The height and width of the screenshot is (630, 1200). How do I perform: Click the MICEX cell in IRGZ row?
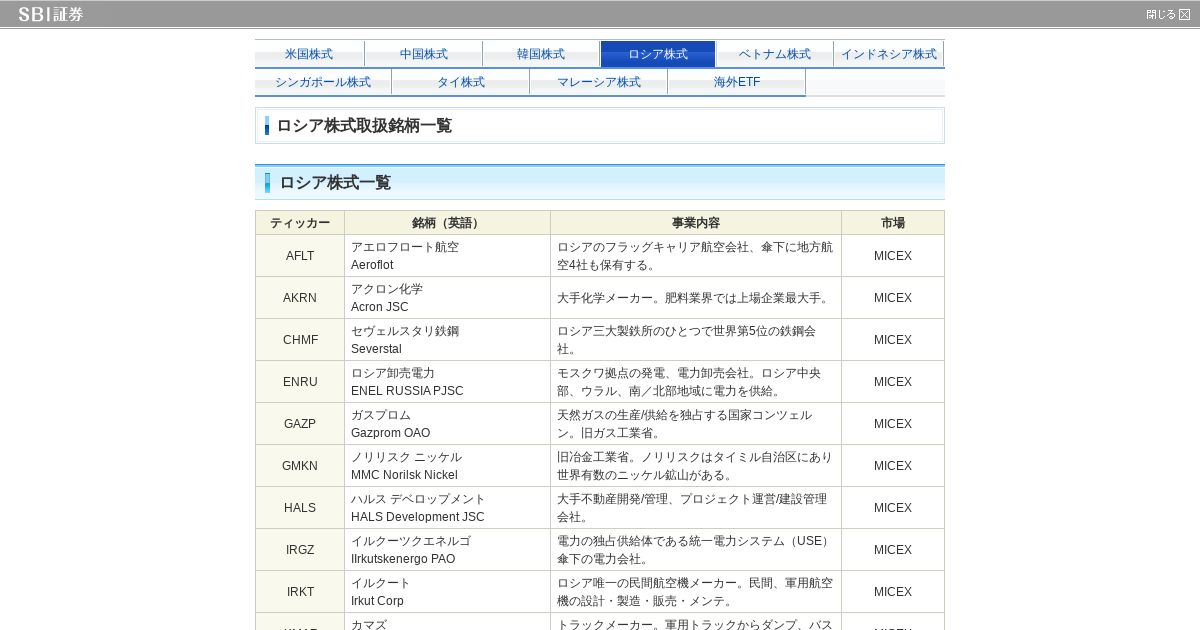click(893, 550)
